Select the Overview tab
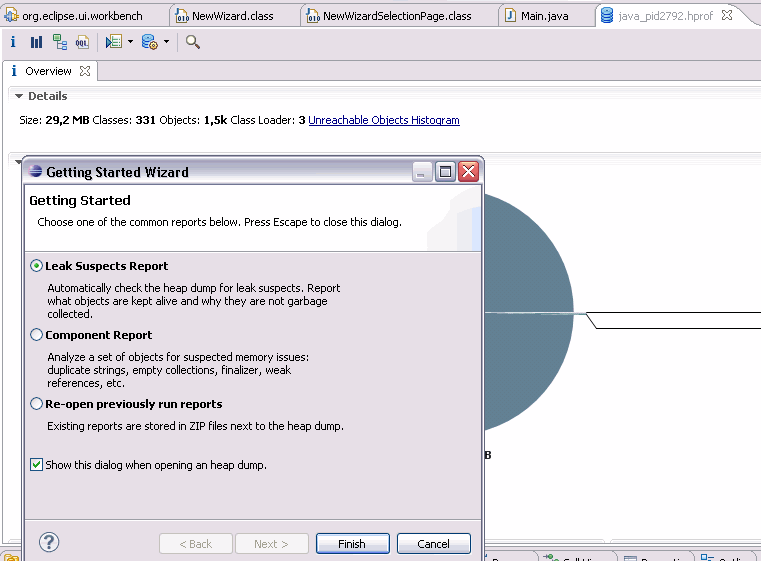This screenshot has height=561, width=761. tap(48, 71)
